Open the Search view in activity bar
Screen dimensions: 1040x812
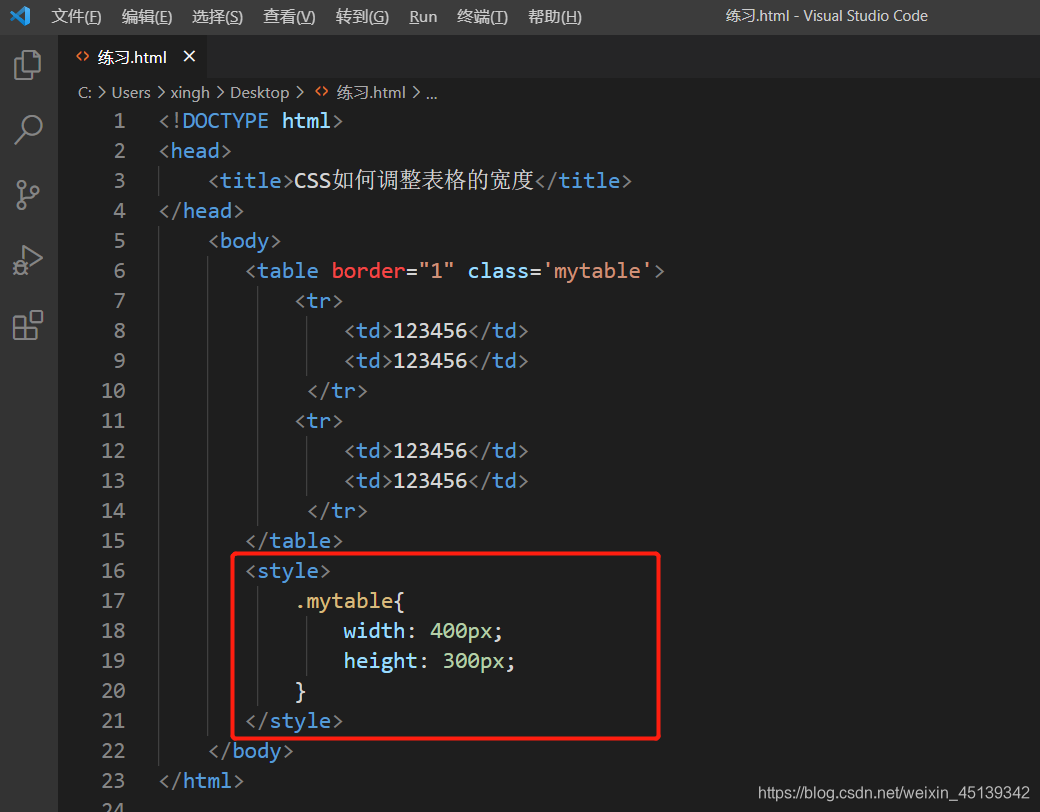tap(28, 129)
